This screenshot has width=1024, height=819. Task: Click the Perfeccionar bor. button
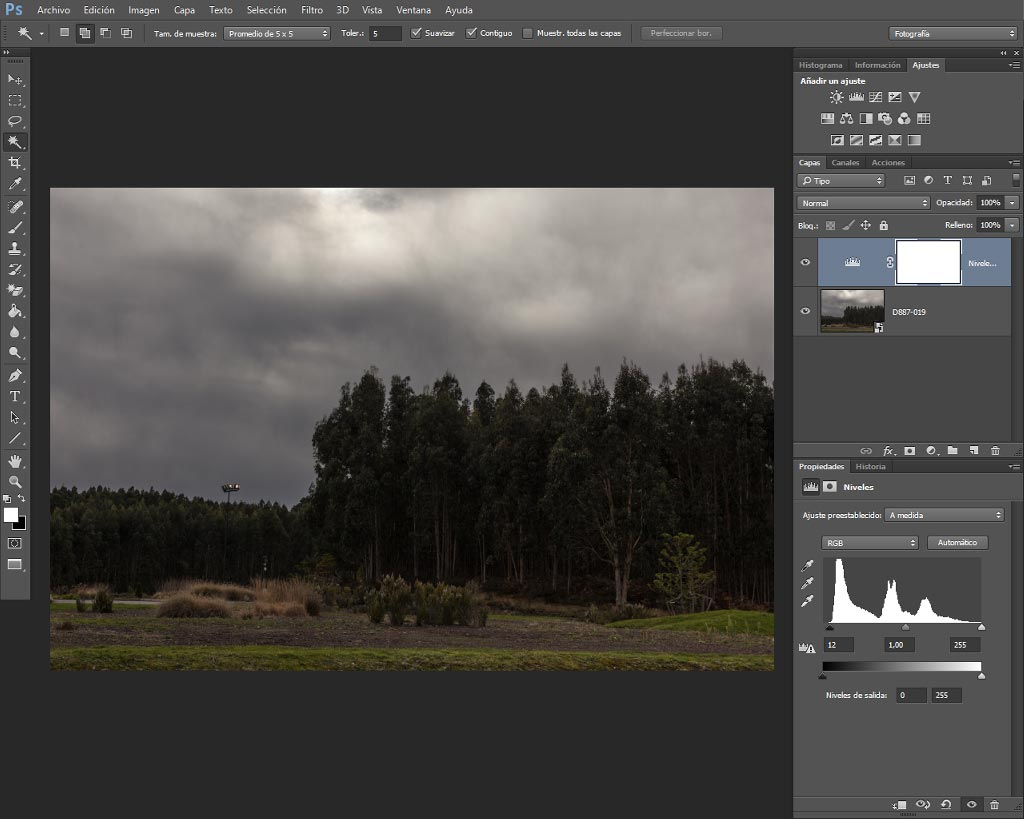(680, 33)
